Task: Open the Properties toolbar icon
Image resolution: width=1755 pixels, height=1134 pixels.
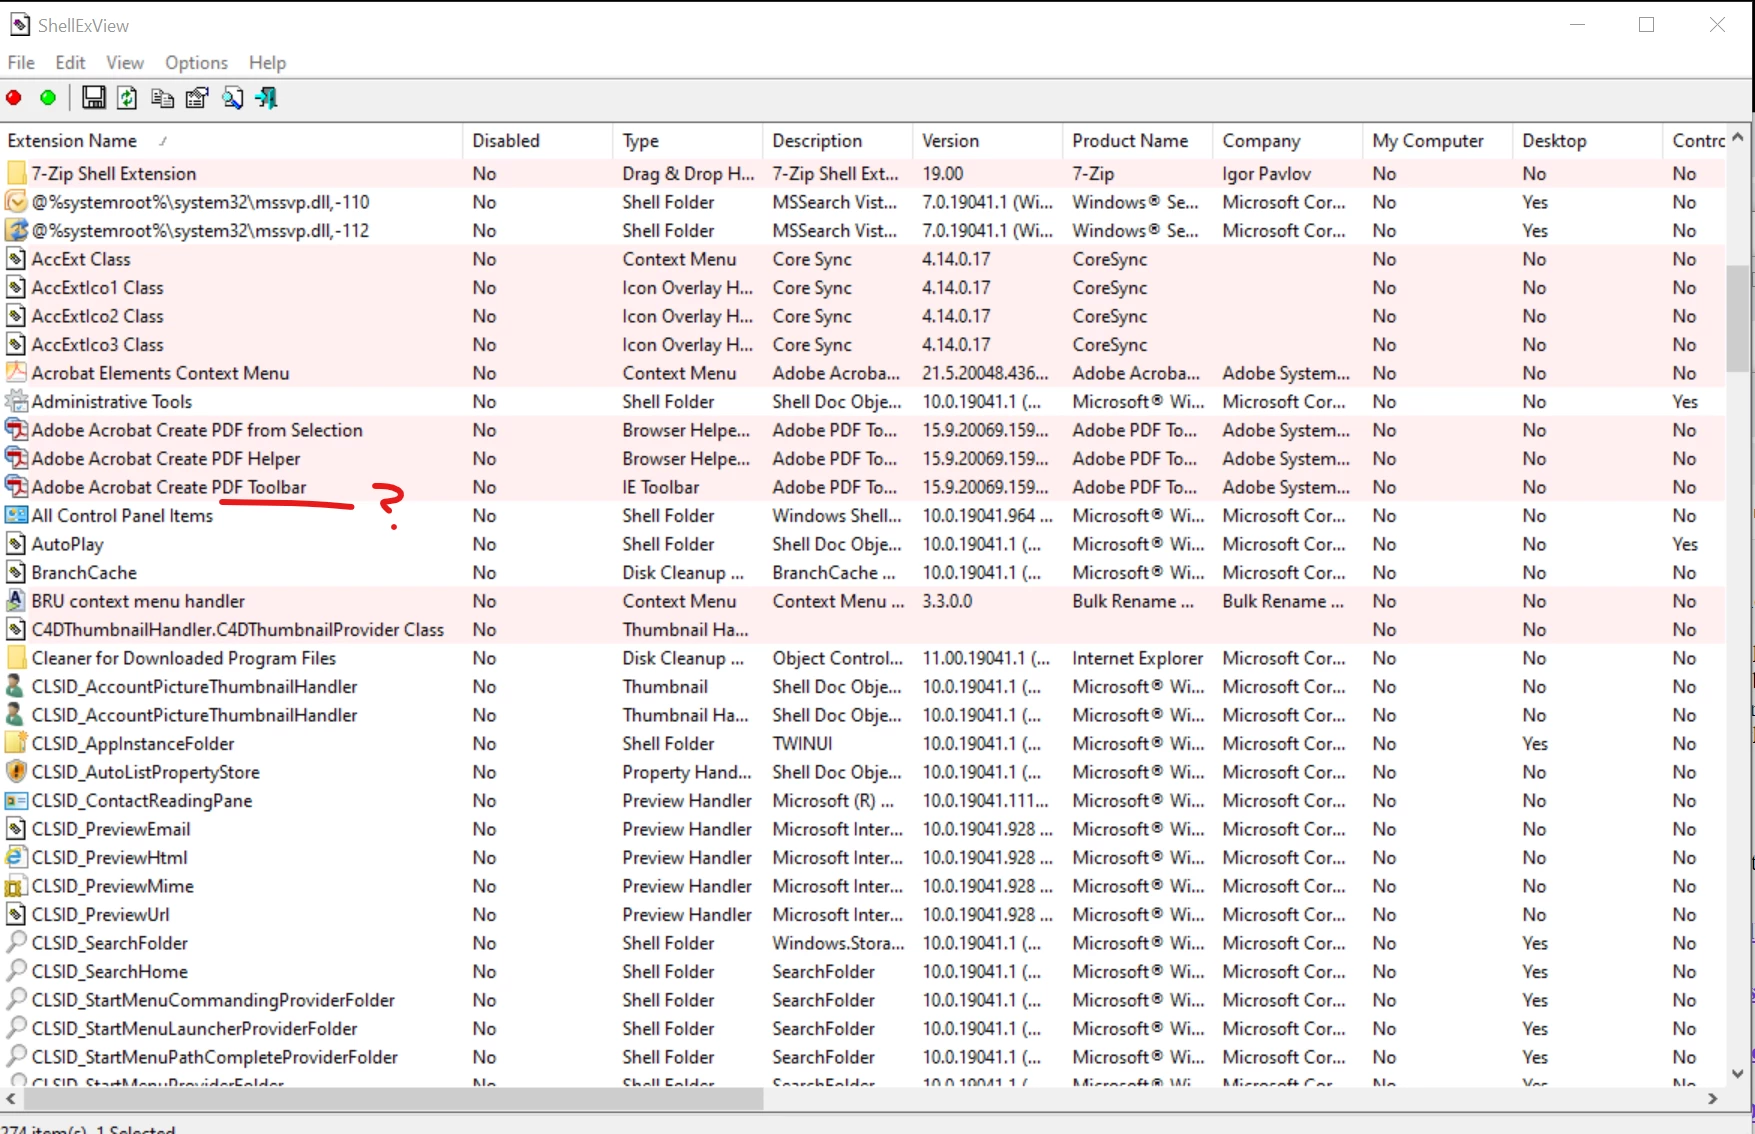Action: (x=197, y=97)
